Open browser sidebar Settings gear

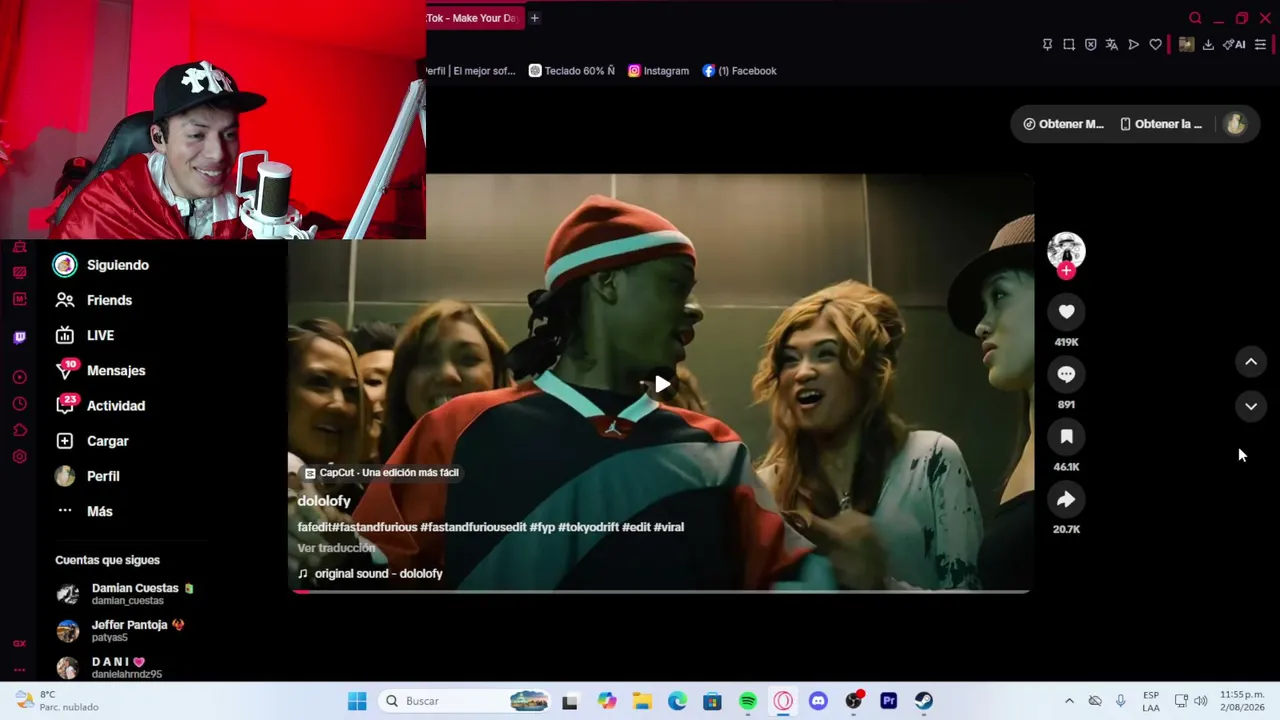[19, 457]
